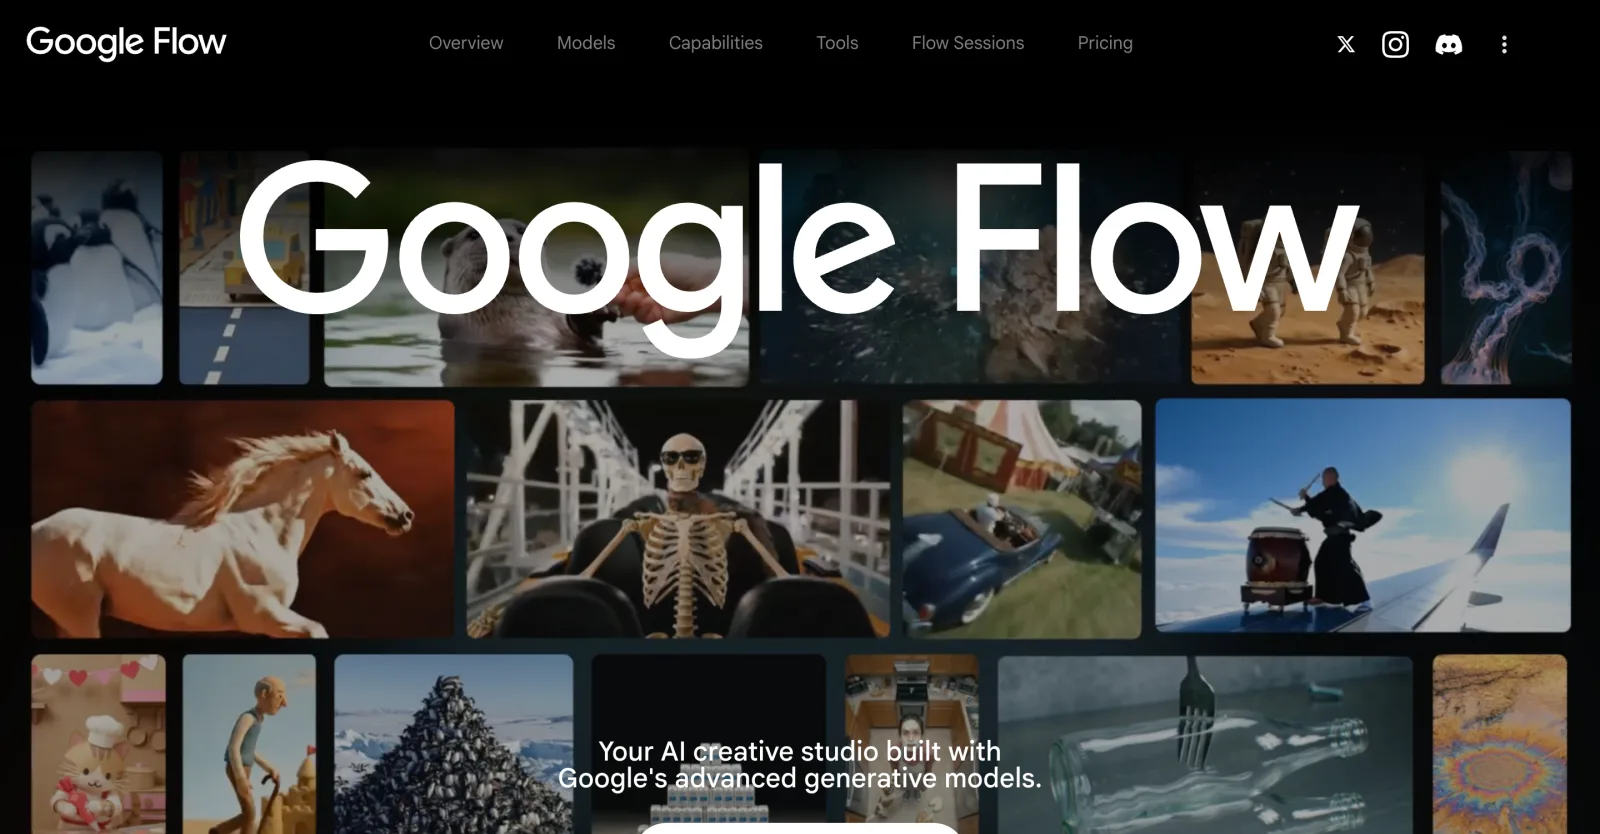The height and width of the screenshot is (834, 1600).
Task: Visit the Flow Sessions page
Action: 968,43
